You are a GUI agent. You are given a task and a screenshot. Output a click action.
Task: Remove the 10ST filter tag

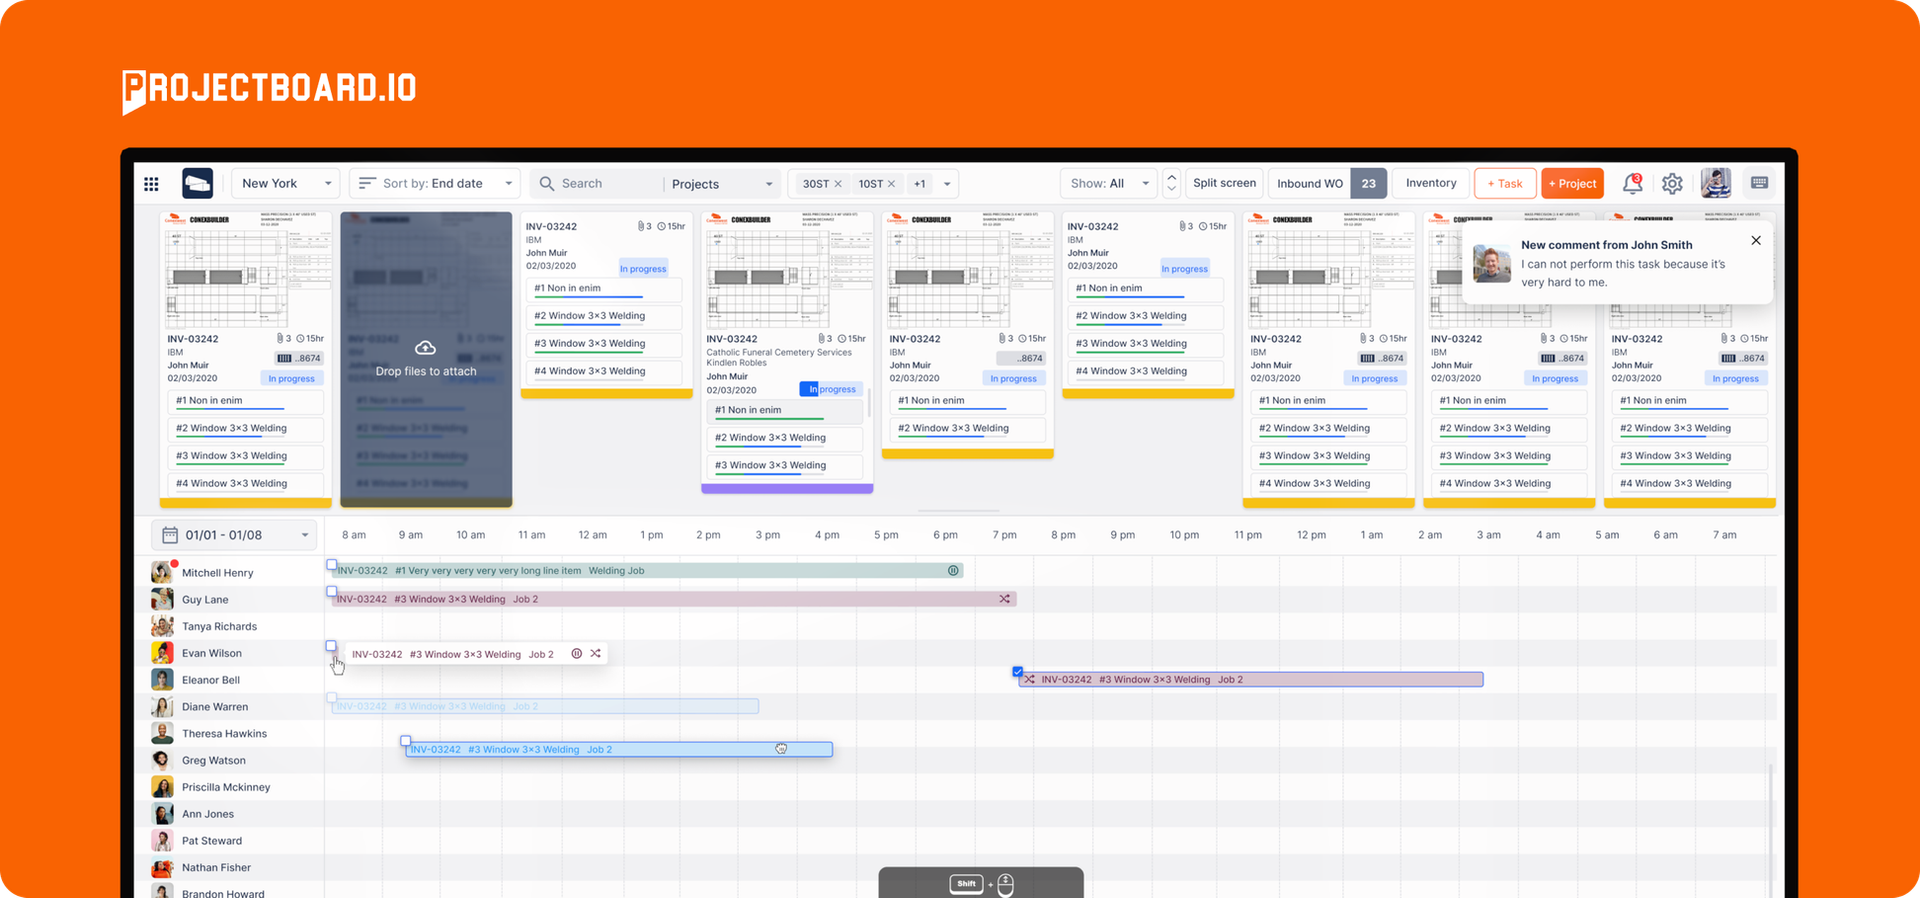(x=891, y=184)
